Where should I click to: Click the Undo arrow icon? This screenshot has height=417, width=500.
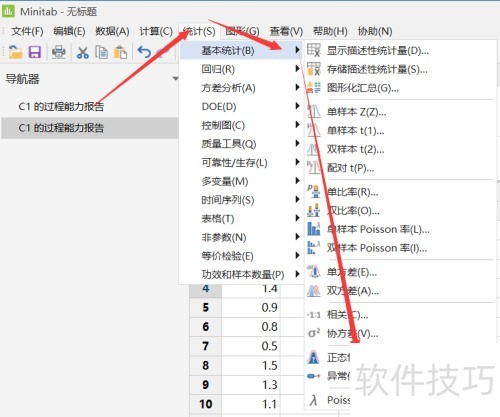[144, 52]
